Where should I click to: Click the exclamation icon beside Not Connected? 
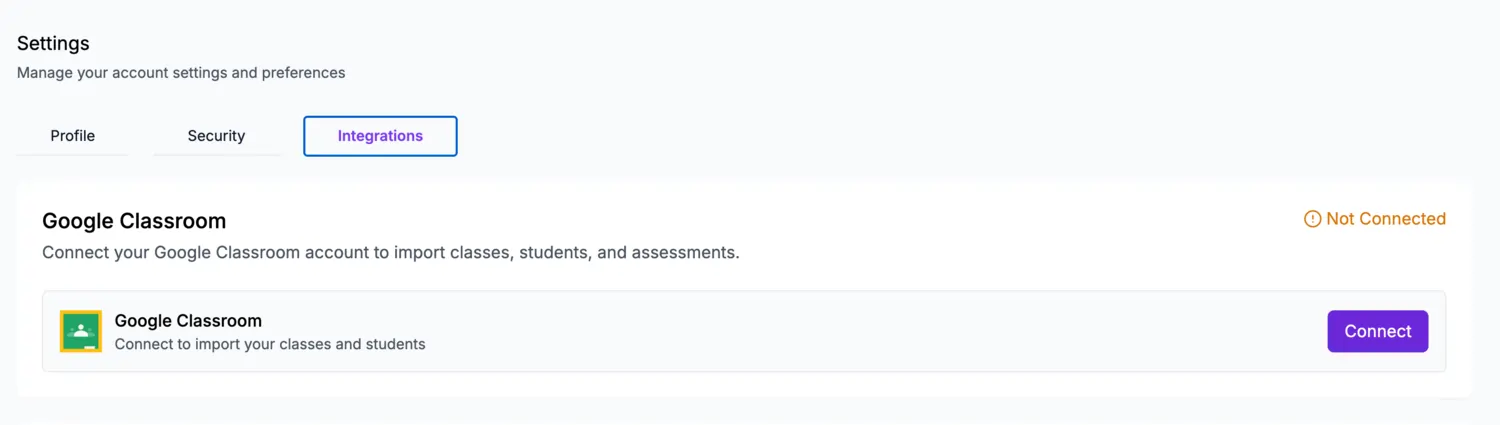pyautogui.click(x=1313, y=219)
